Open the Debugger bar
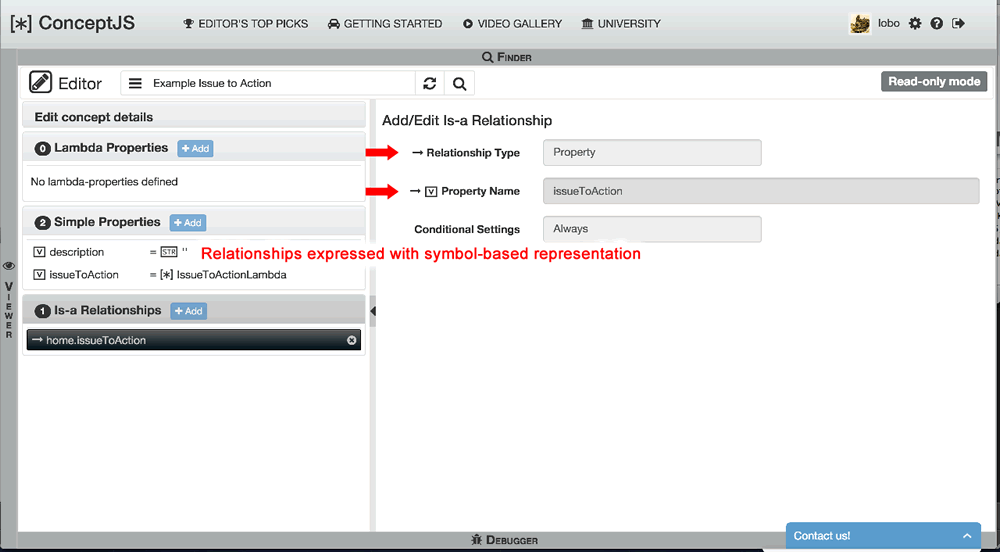The image size is (1000, 552). [x=506, y=540]
